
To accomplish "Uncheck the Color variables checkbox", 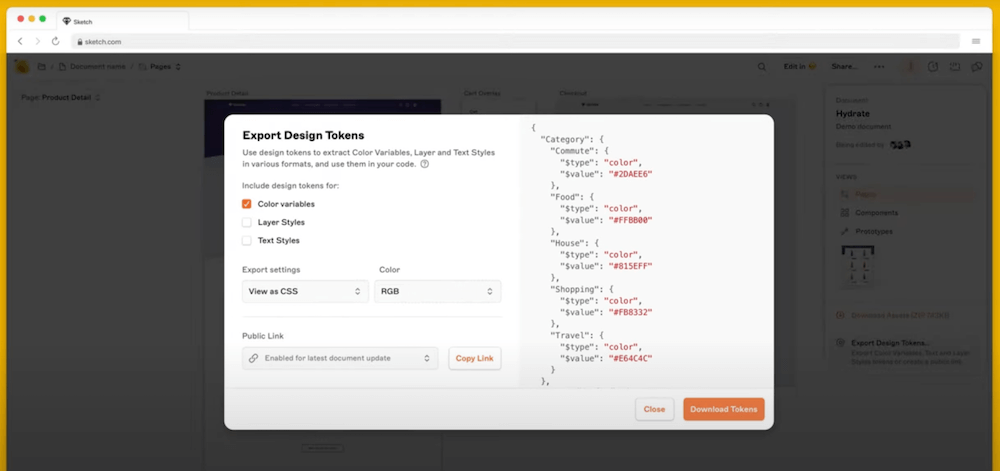I will (247, 204).
